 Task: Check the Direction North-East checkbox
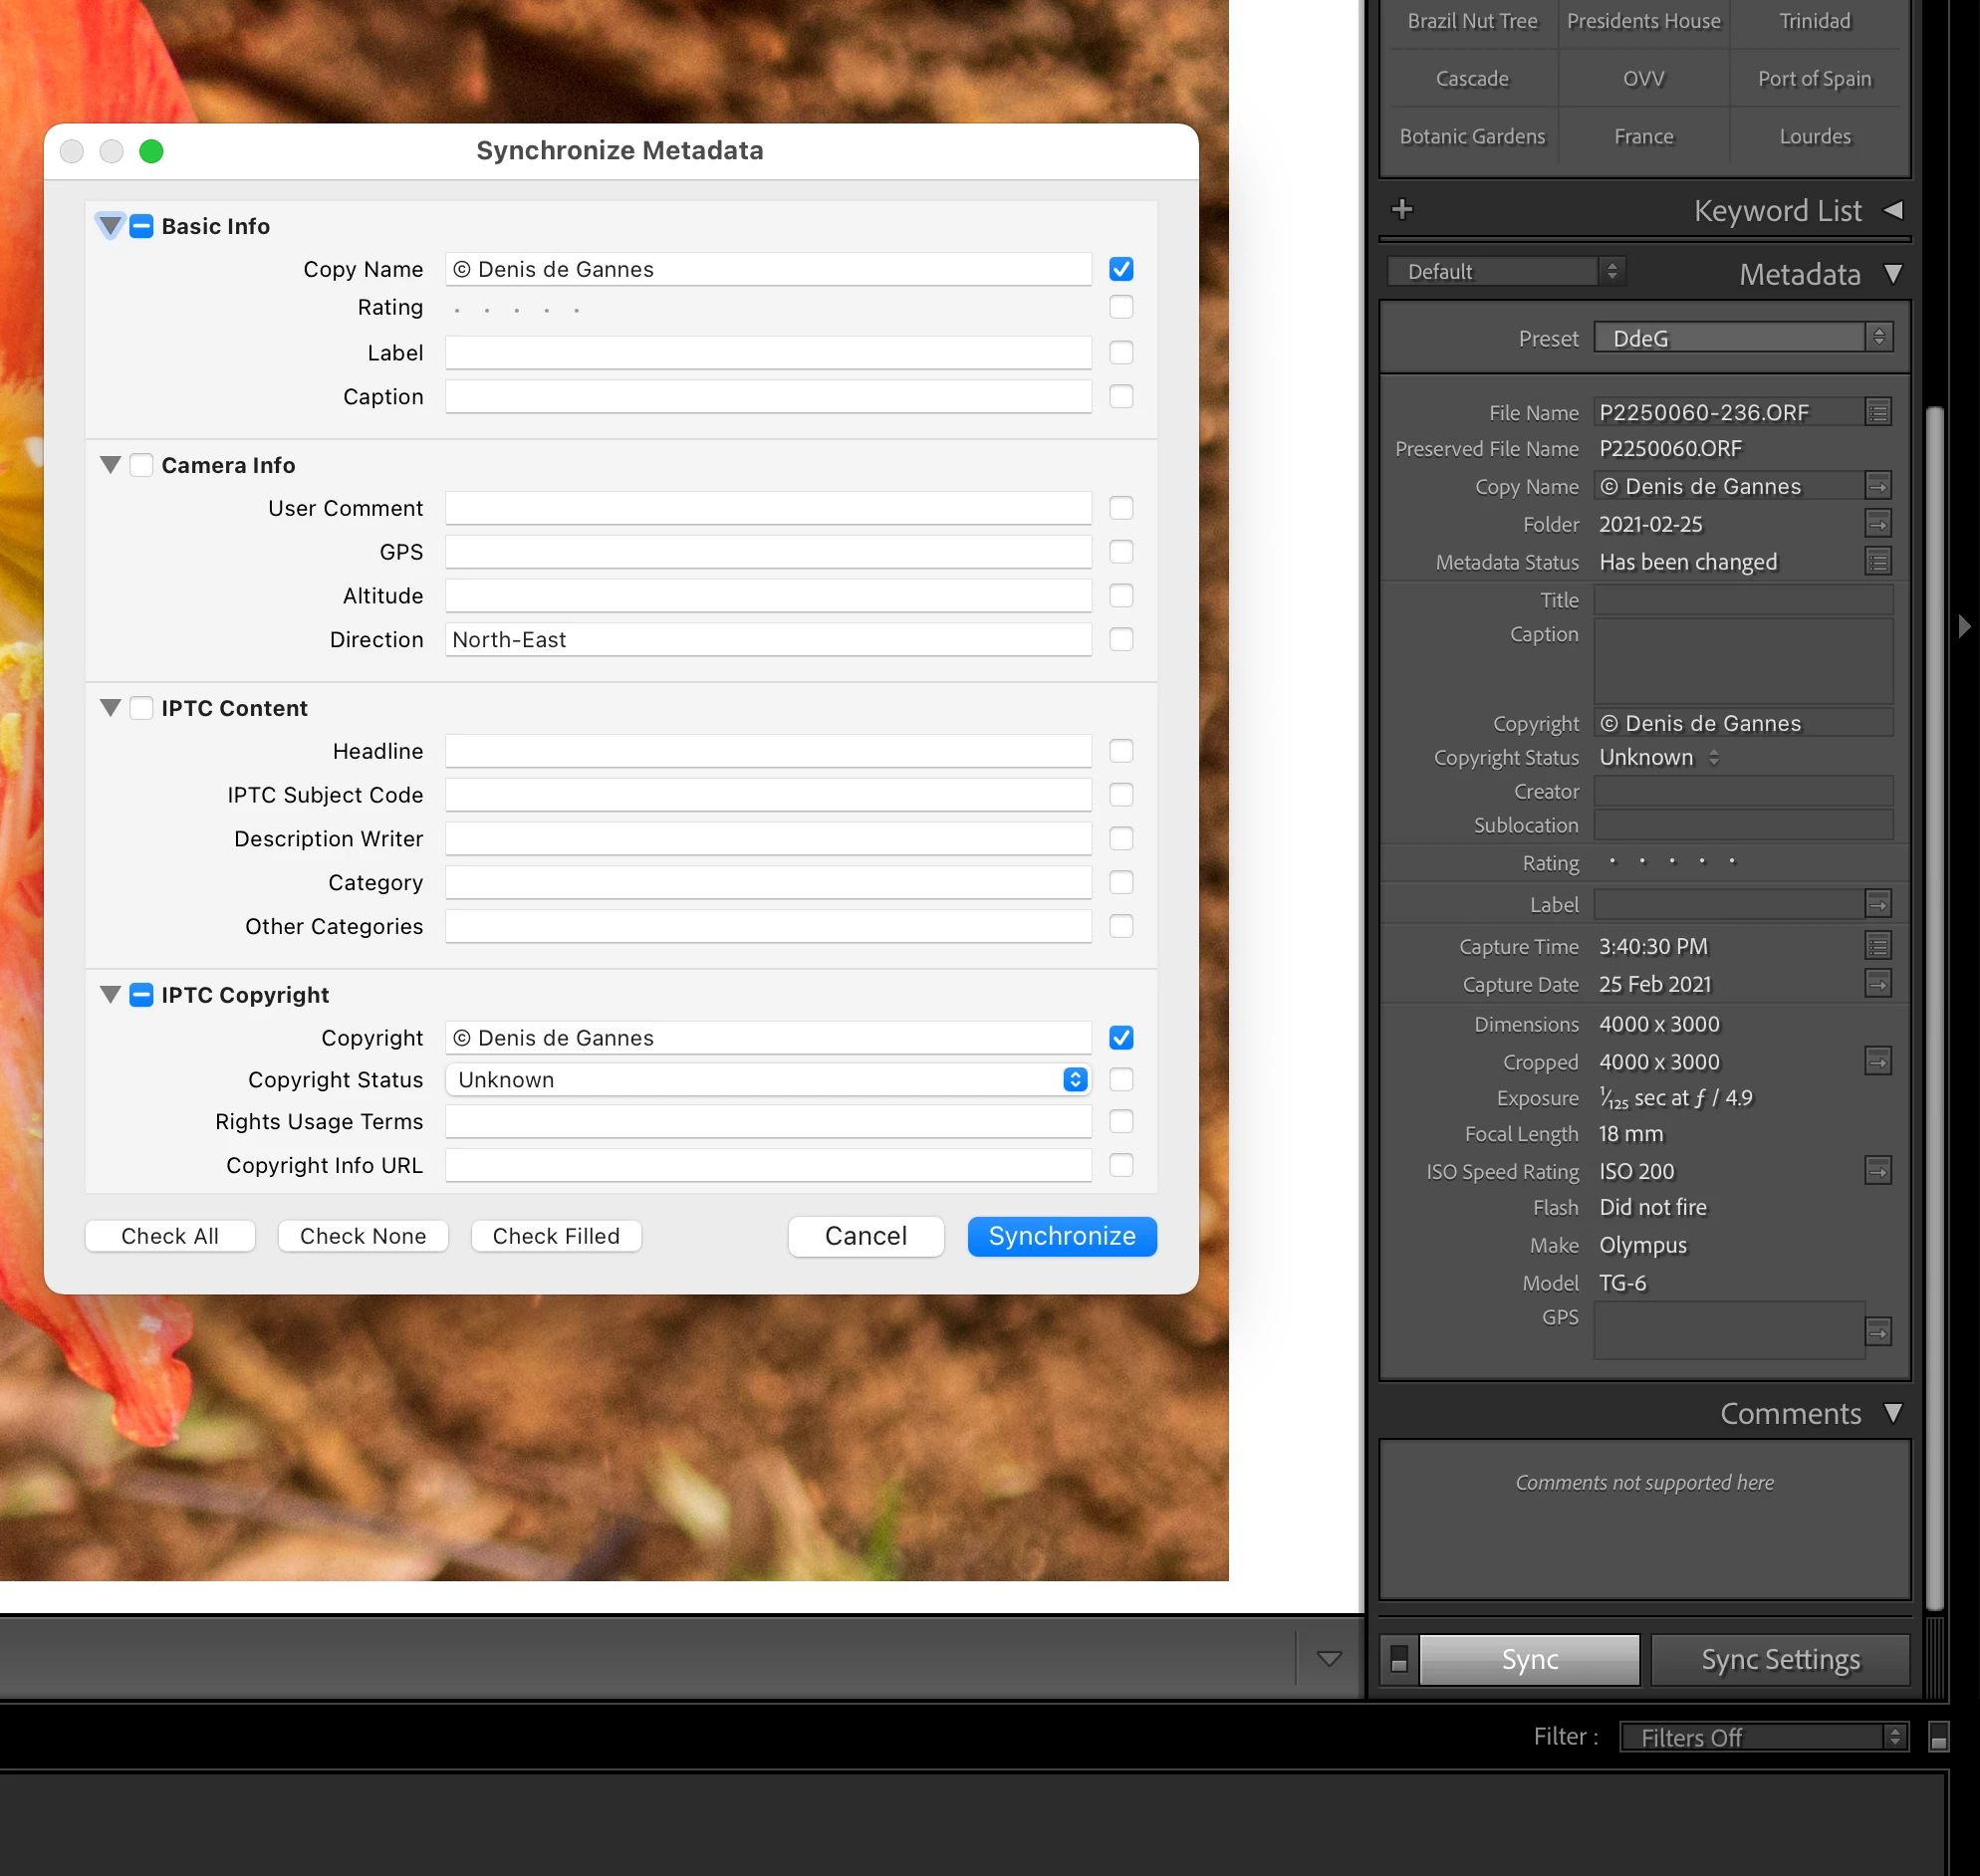1121,639
